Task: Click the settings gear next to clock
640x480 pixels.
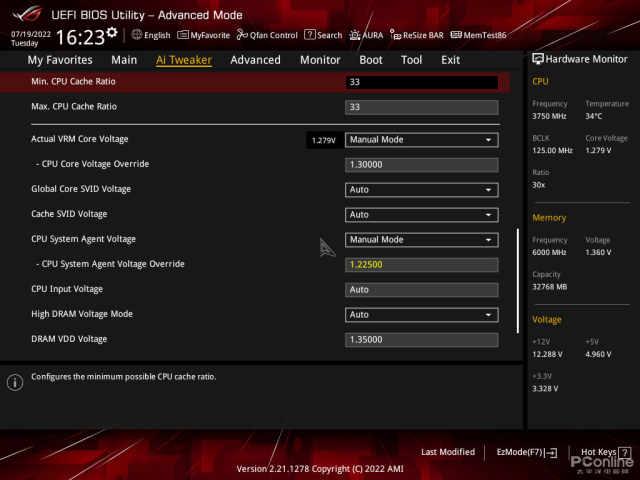Action: pyautogui.click(x=112, y=32)
